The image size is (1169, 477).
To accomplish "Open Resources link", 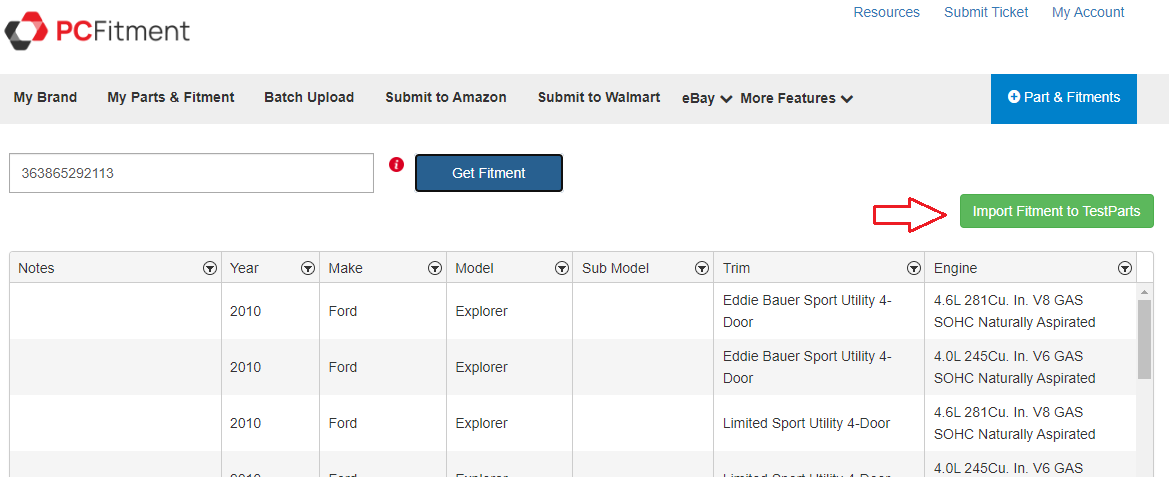I will [886, 13].
